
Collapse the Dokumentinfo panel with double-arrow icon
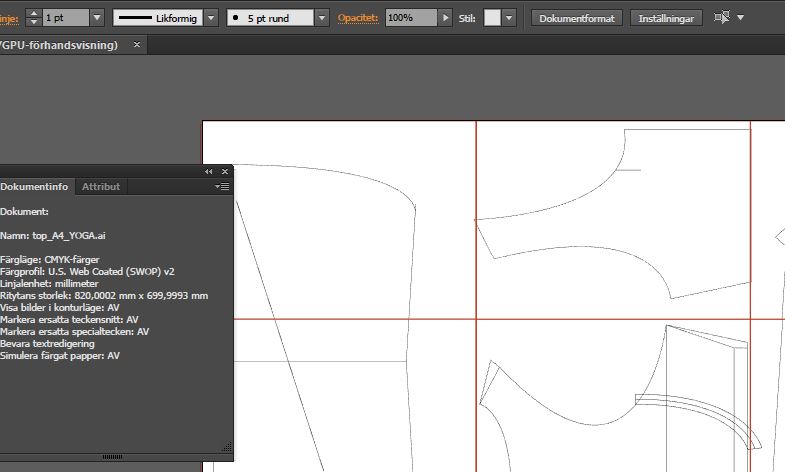tap(209, 172)
